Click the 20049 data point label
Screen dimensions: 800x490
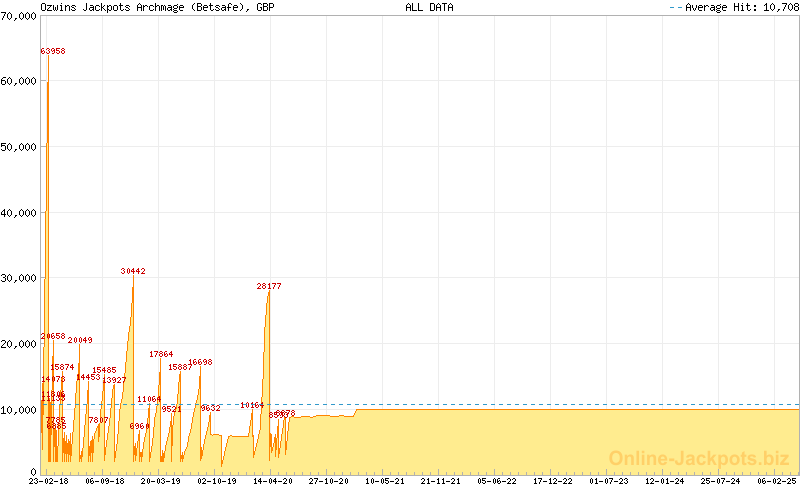coord(80,340)
